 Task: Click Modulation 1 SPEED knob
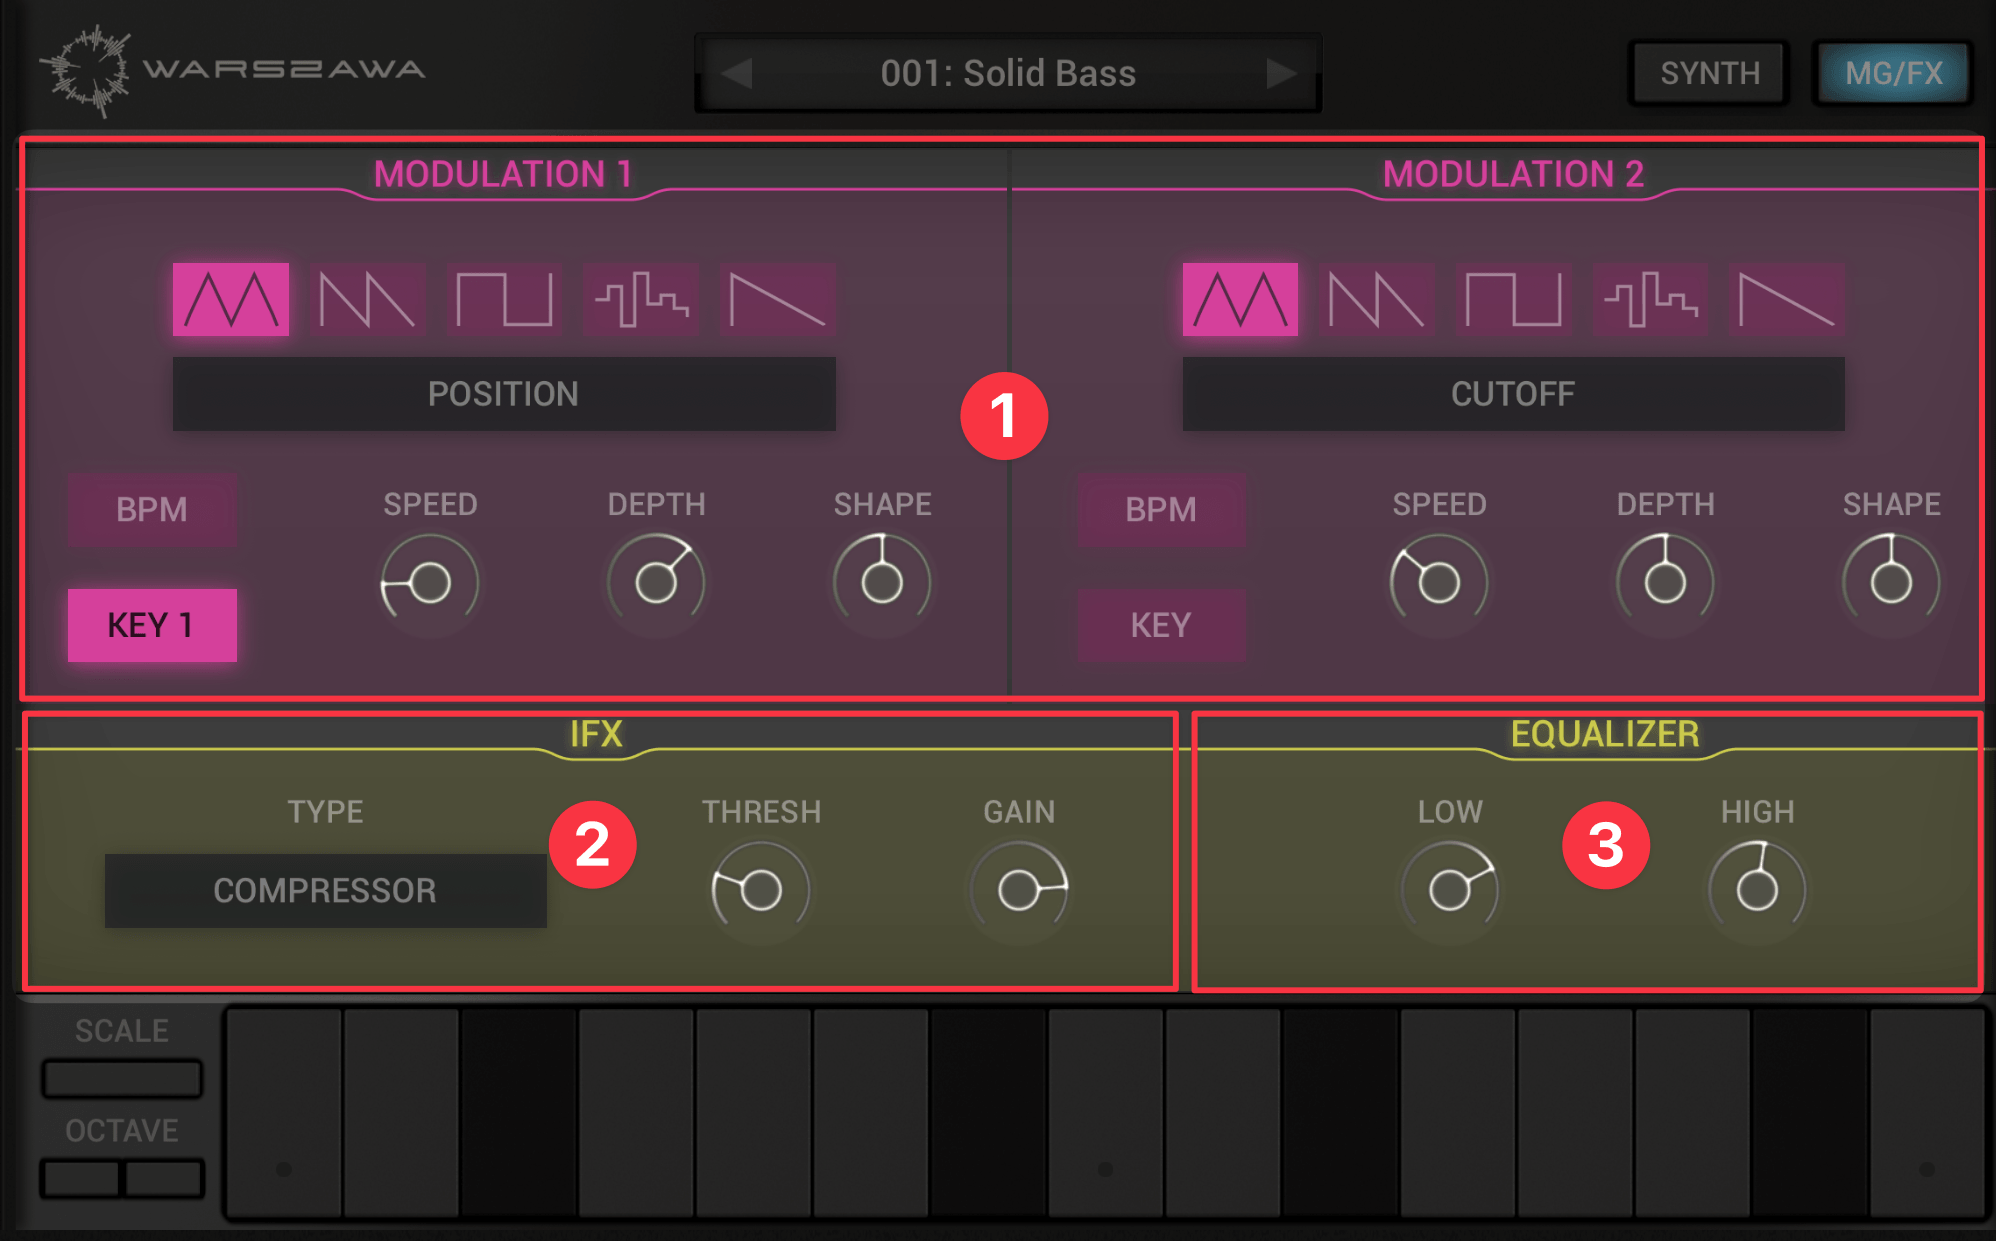click(430, 583)
